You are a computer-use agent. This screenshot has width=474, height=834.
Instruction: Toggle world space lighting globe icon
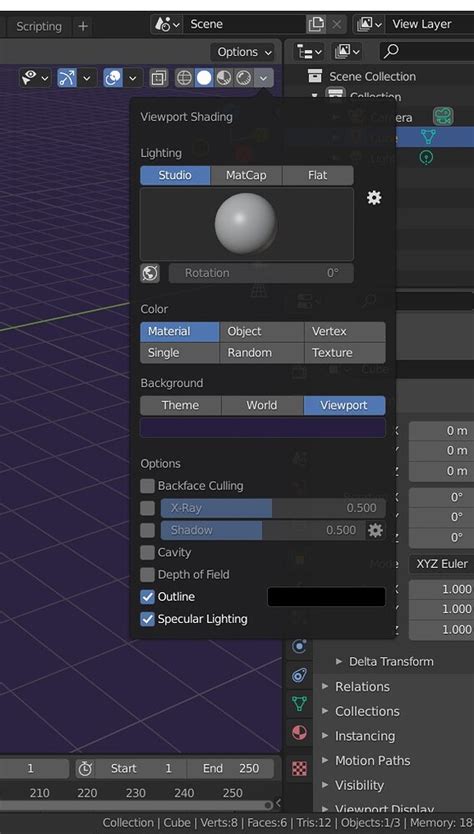(x=150, y=273)
